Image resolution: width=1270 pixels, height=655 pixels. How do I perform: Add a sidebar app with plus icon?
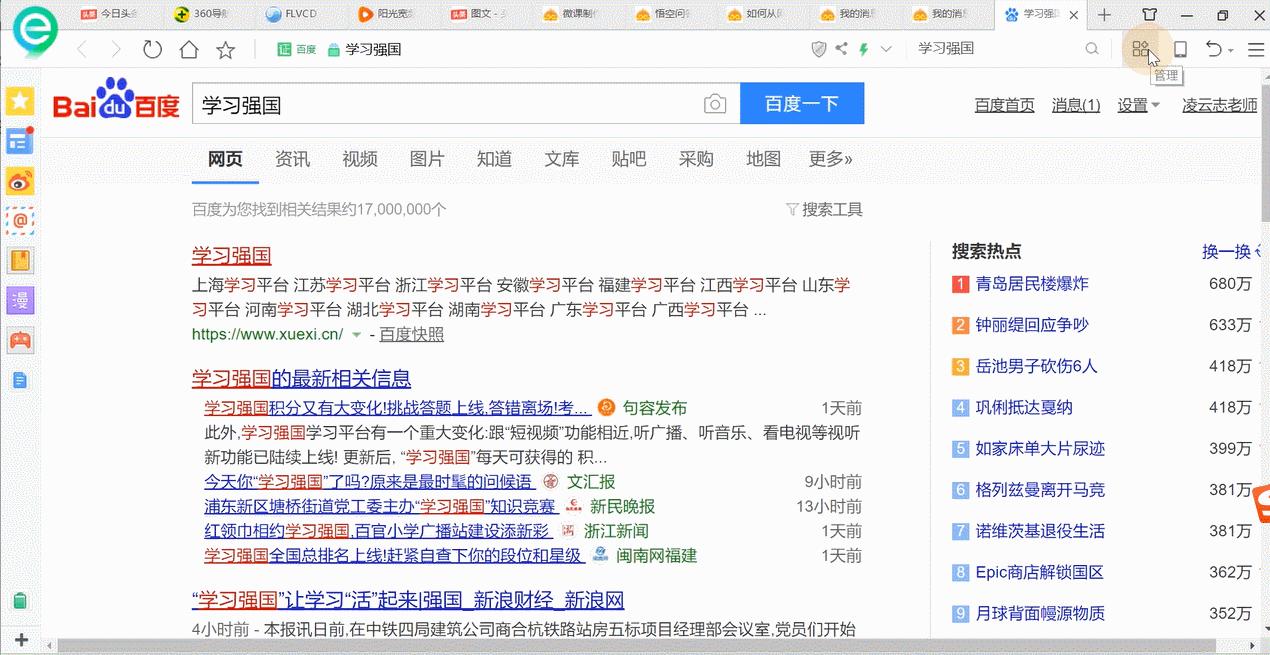[20, 639]
